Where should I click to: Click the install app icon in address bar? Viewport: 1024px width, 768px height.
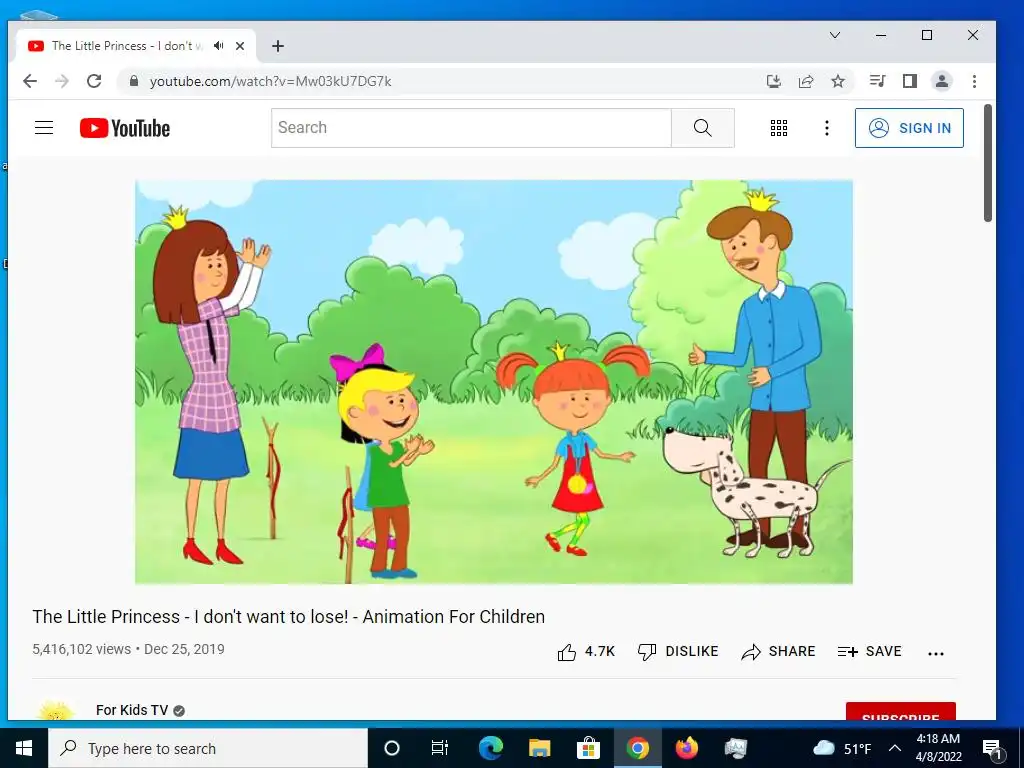click(x=774, y=81)
